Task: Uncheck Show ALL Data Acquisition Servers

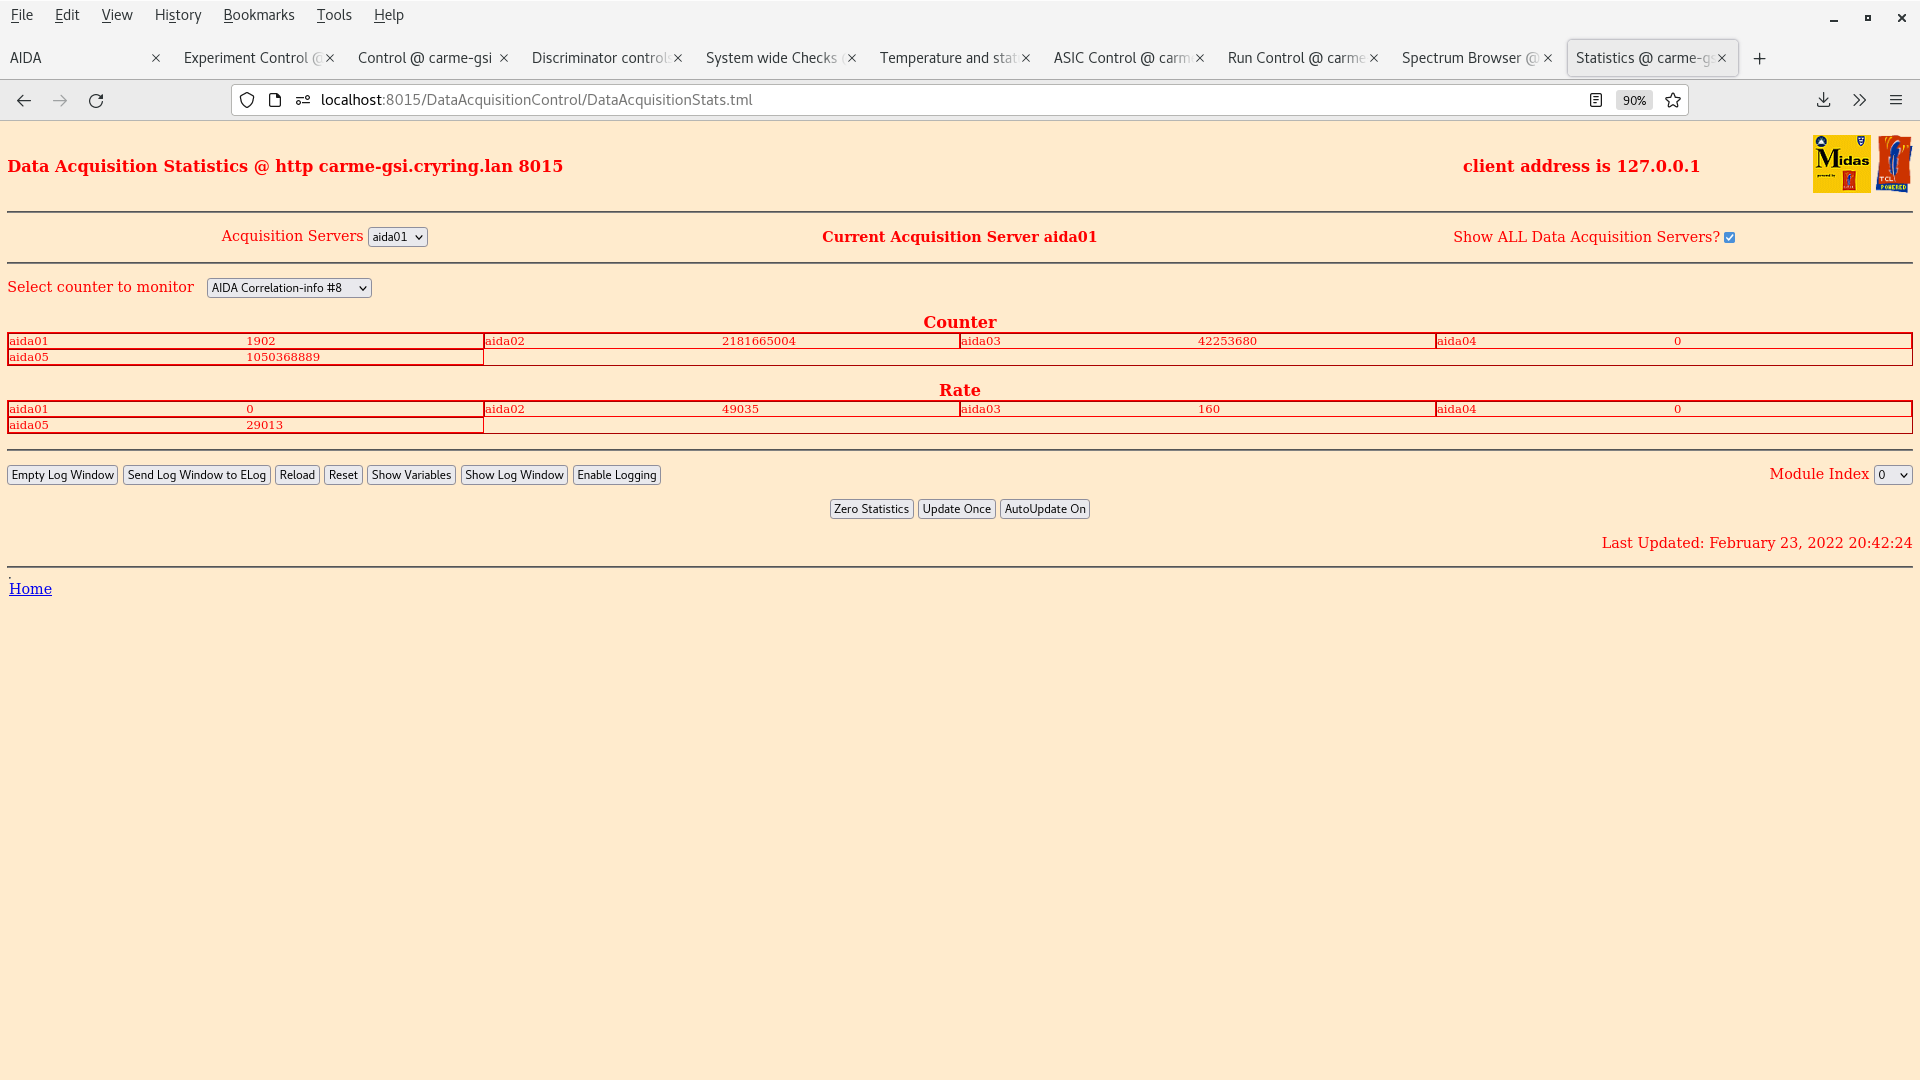Action: (x=1729, y=238)
